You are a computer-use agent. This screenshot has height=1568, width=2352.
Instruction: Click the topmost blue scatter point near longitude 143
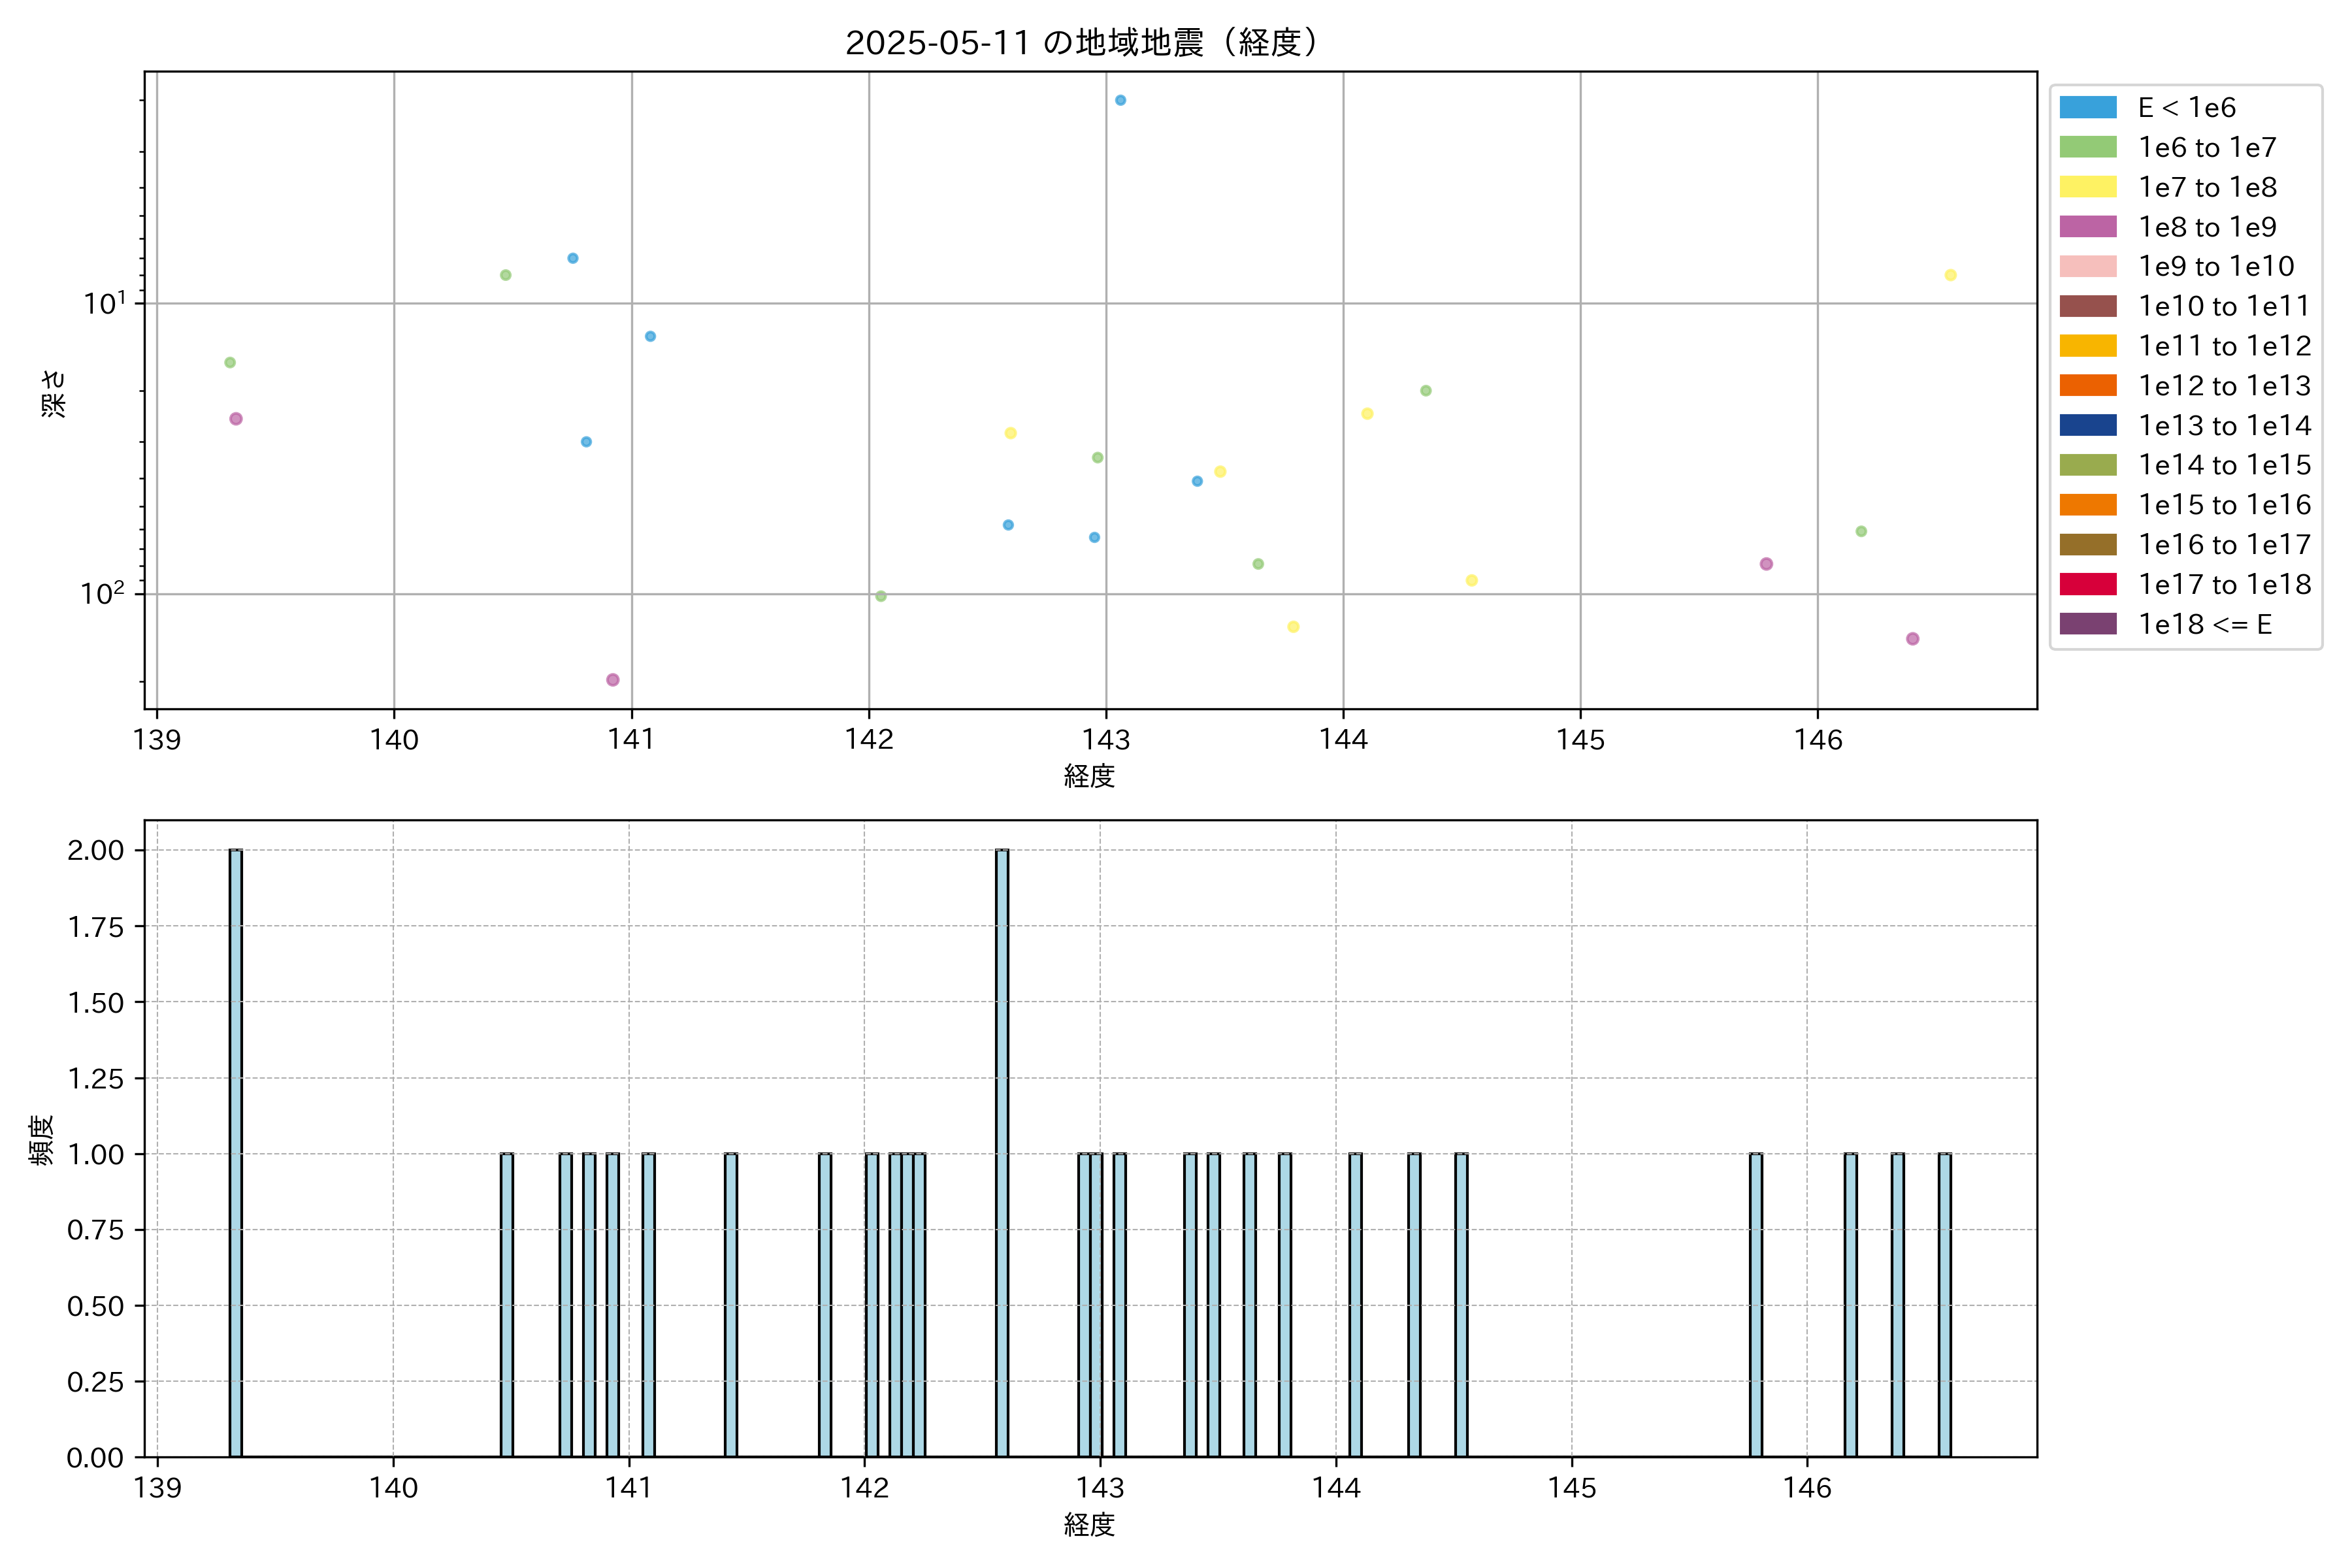1120,100
